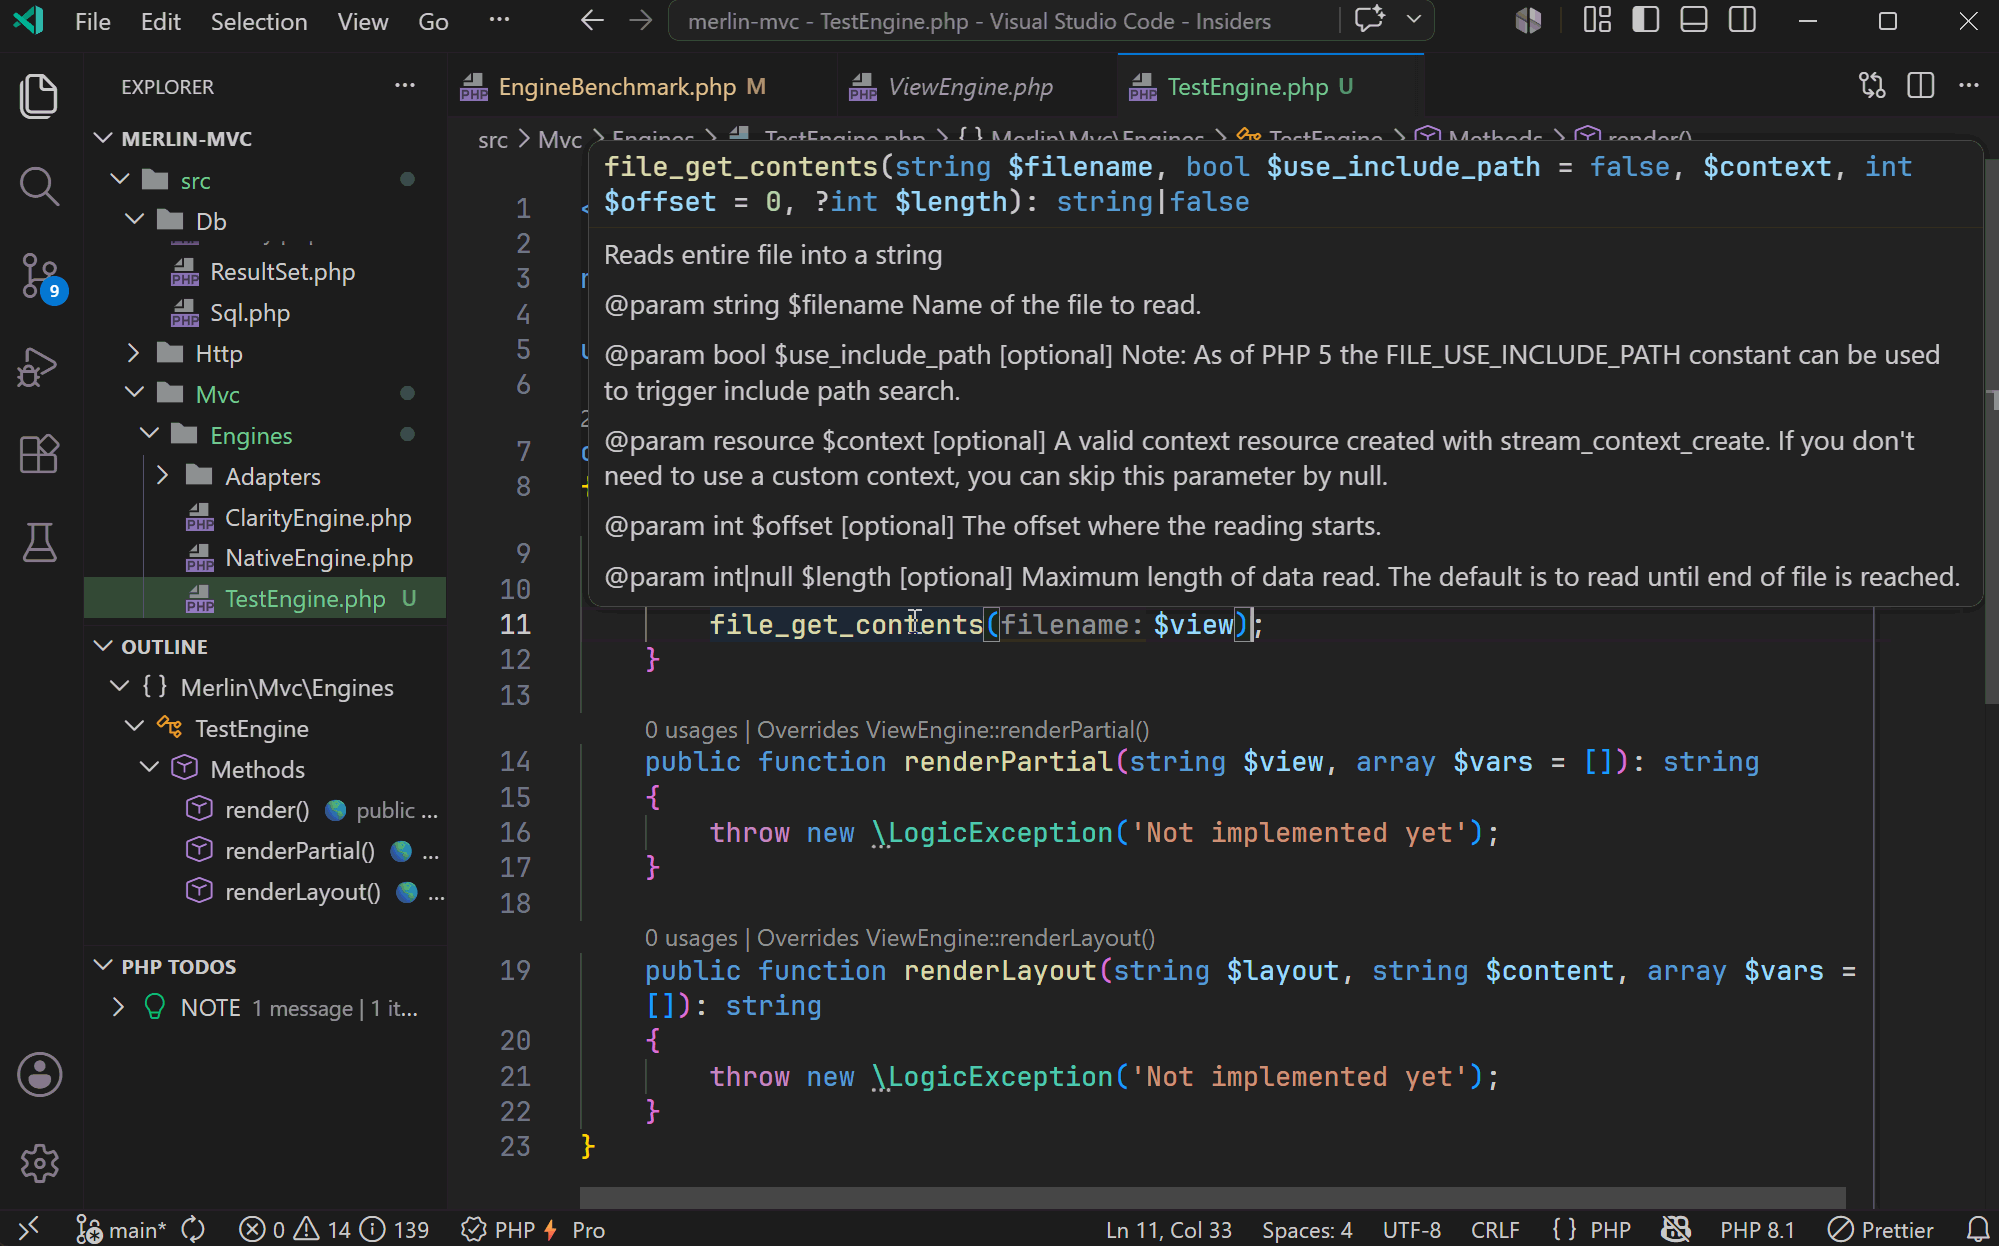Toggle the Secondary Side Bar visibility
1999x1246 pixels.
1743,21
